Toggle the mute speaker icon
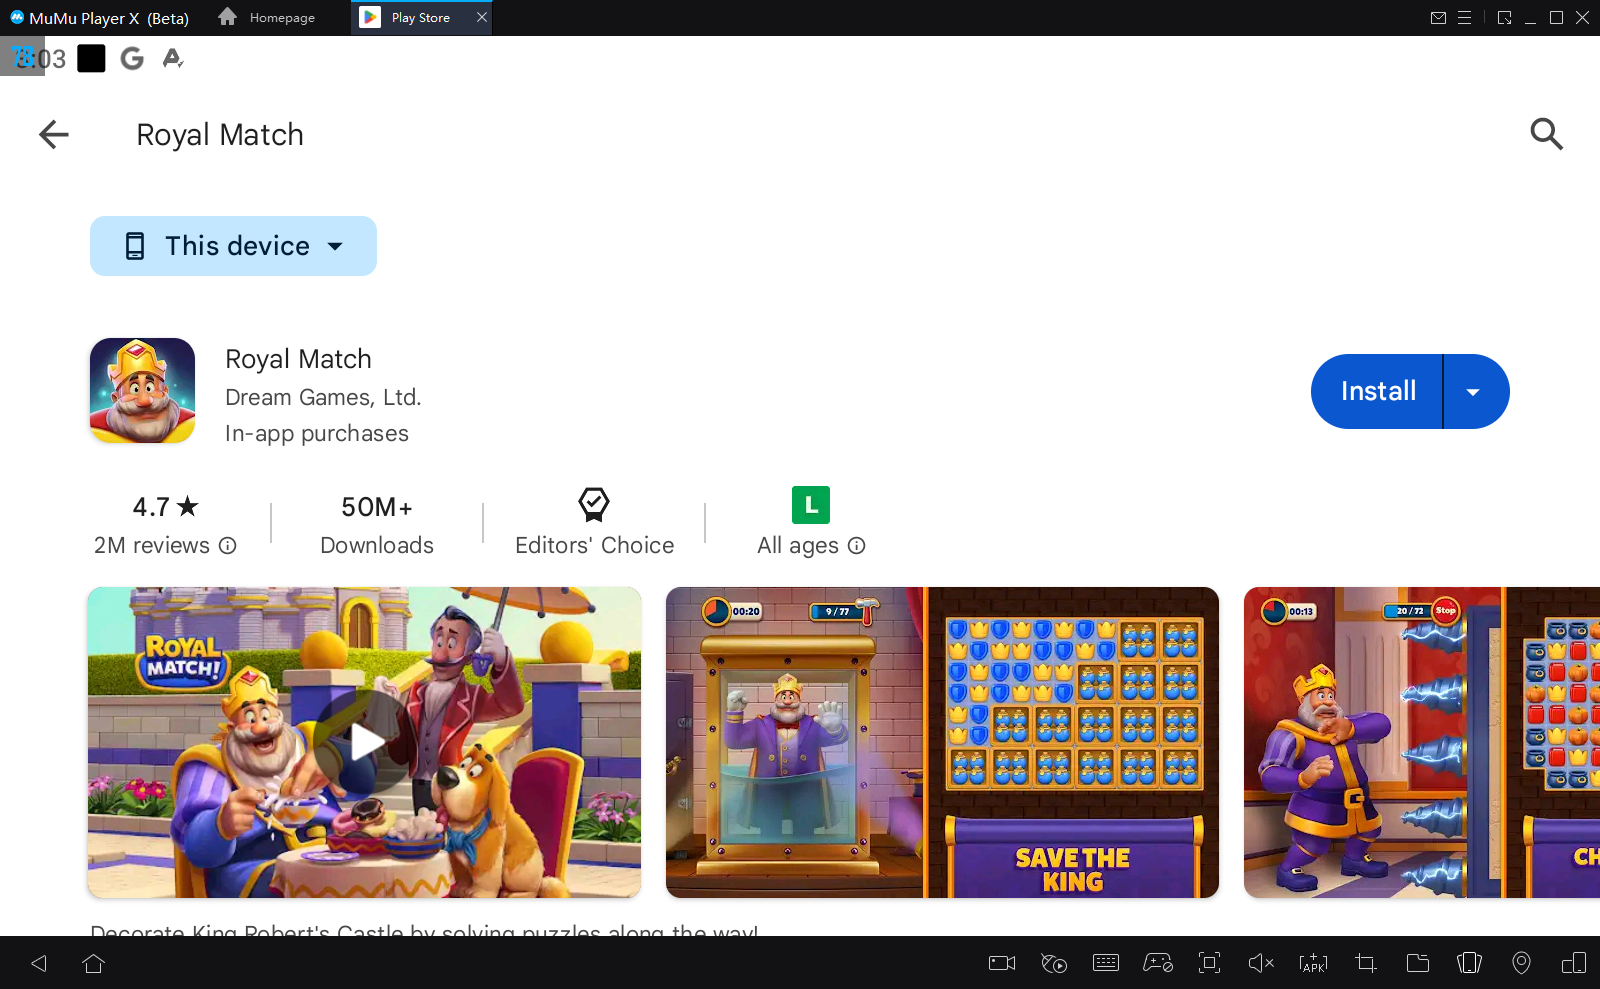The width and height of the screenshot is (1600, 989). point(1262,963)
